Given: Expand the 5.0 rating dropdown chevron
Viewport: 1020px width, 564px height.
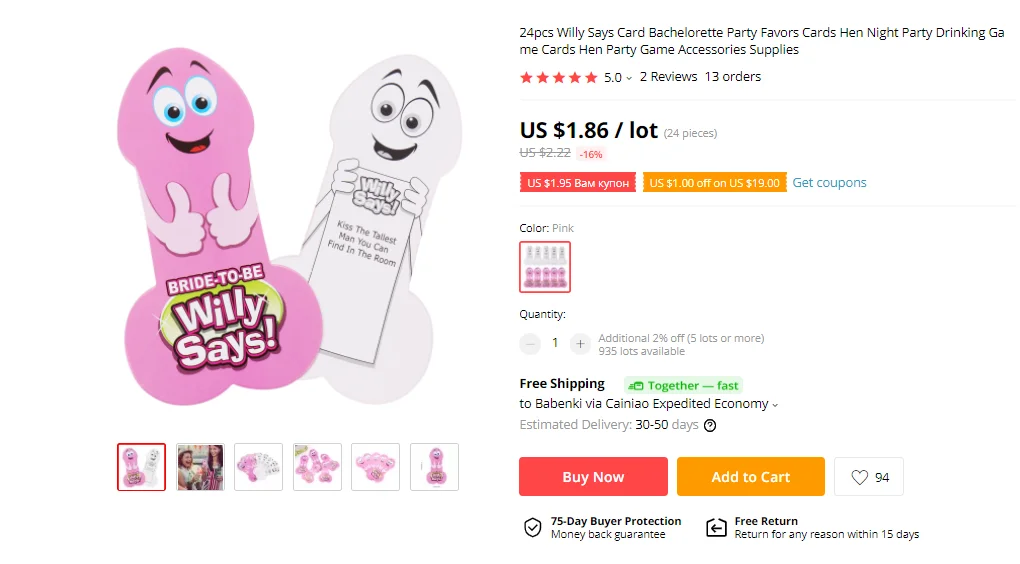Looking at the screenshot, I should tap(629, 78).
